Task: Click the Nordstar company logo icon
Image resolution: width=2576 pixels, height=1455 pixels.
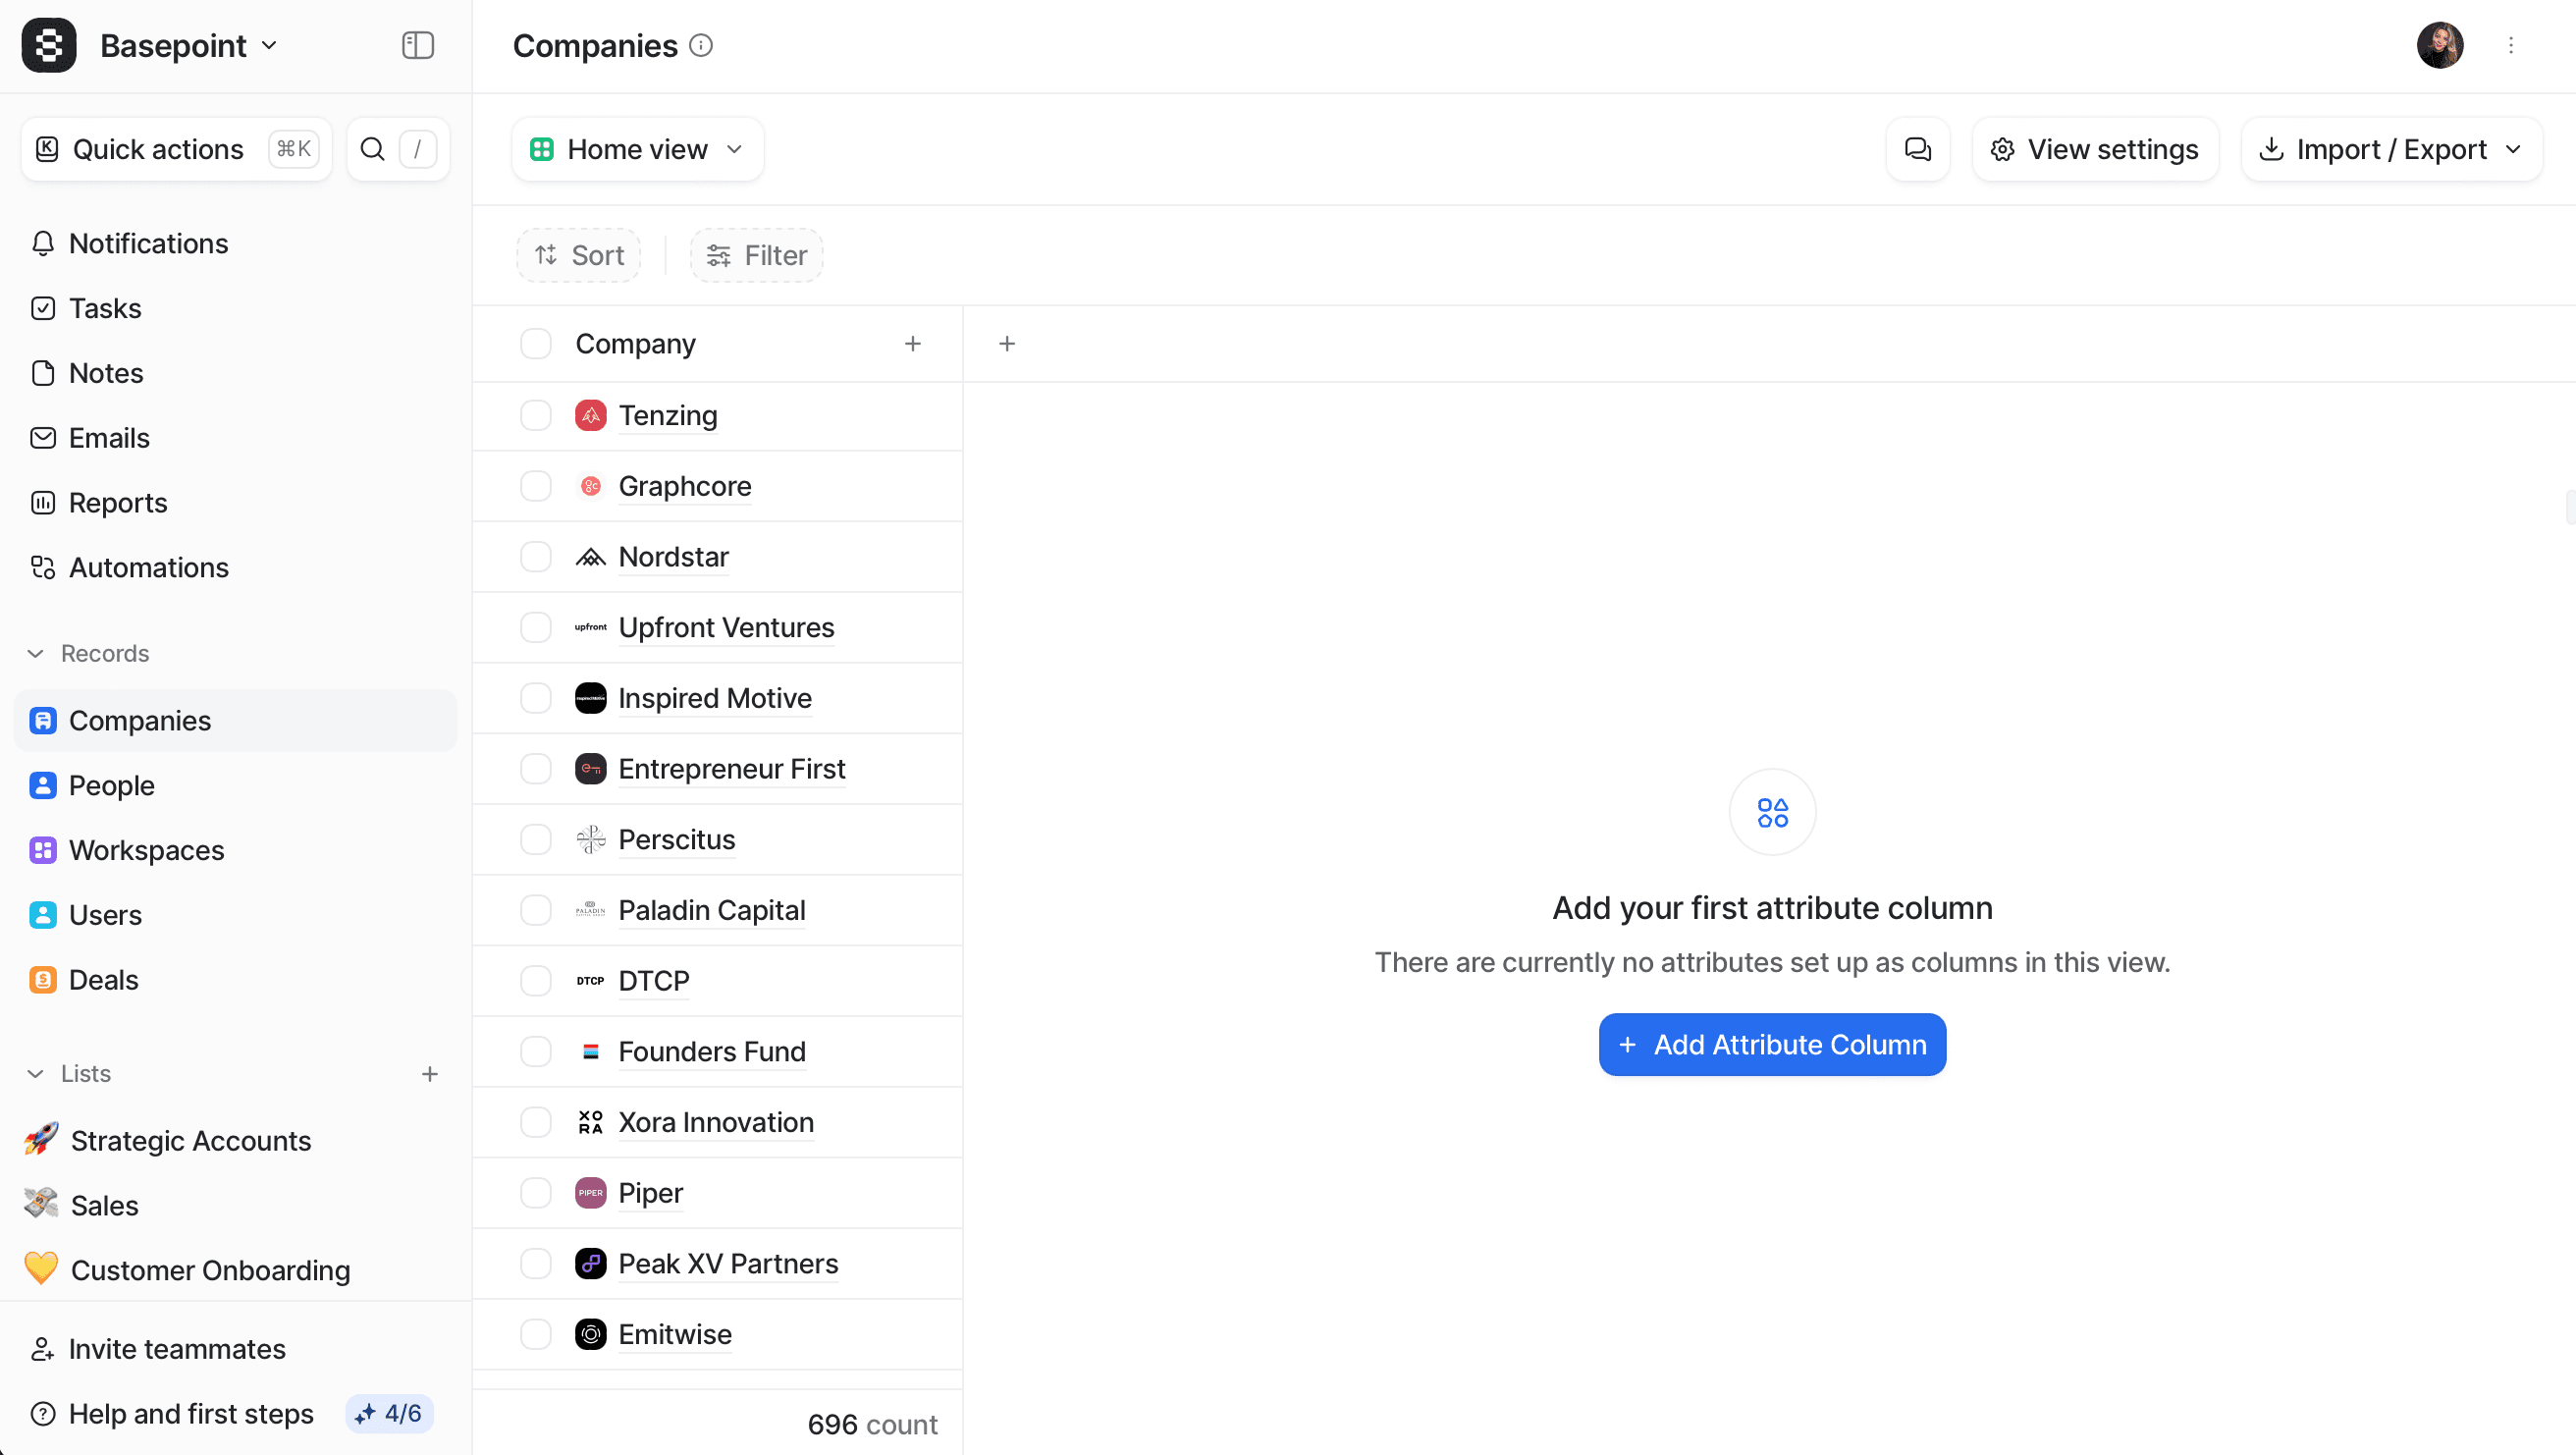Action: pos(591,557)
